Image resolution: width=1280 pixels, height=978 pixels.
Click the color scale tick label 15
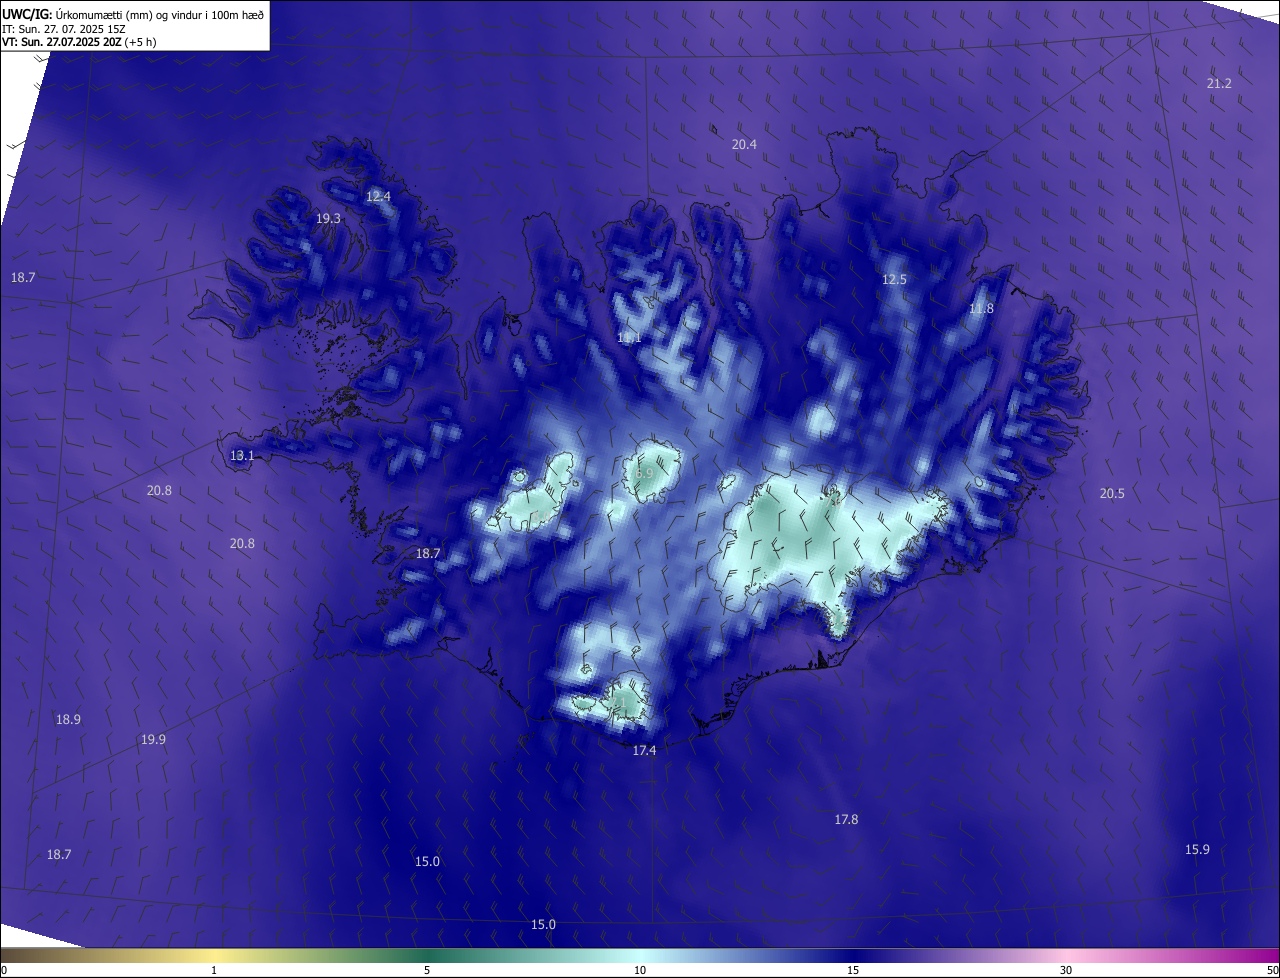click(x=853, y=970)
